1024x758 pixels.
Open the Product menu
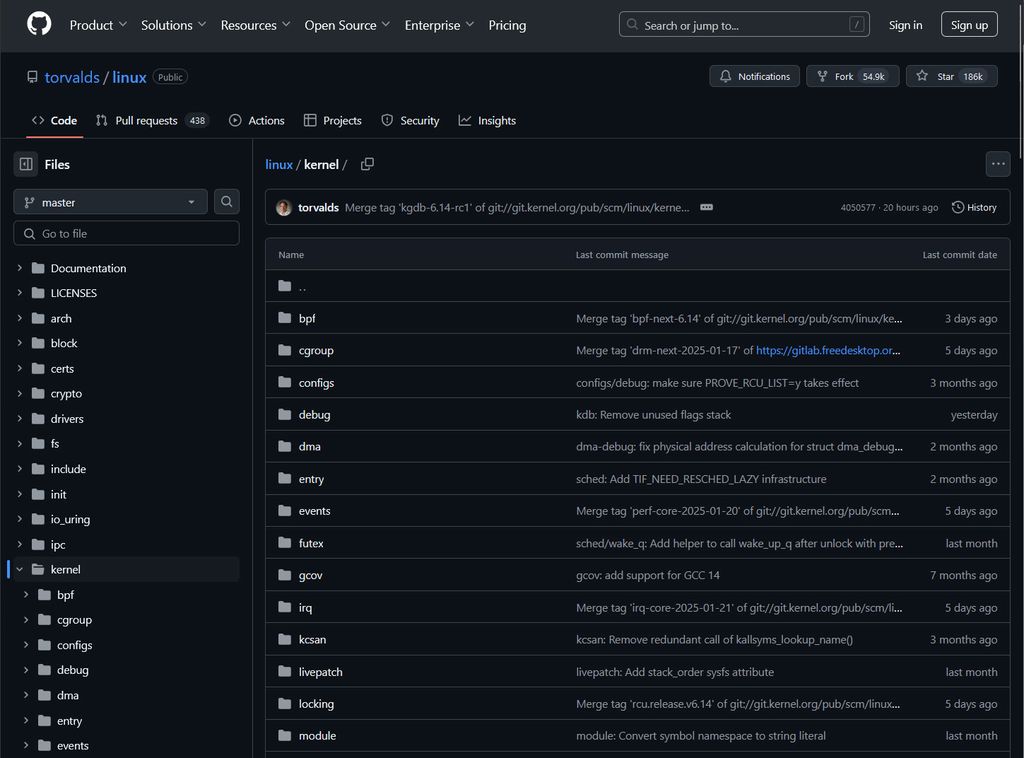click(x=97, y=26)
